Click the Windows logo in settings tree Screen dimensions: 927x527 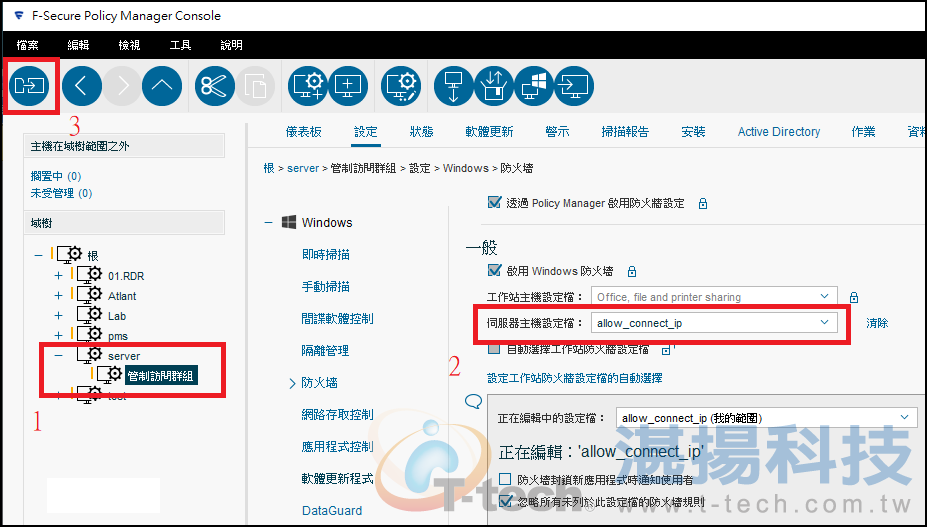coord(289,222)
